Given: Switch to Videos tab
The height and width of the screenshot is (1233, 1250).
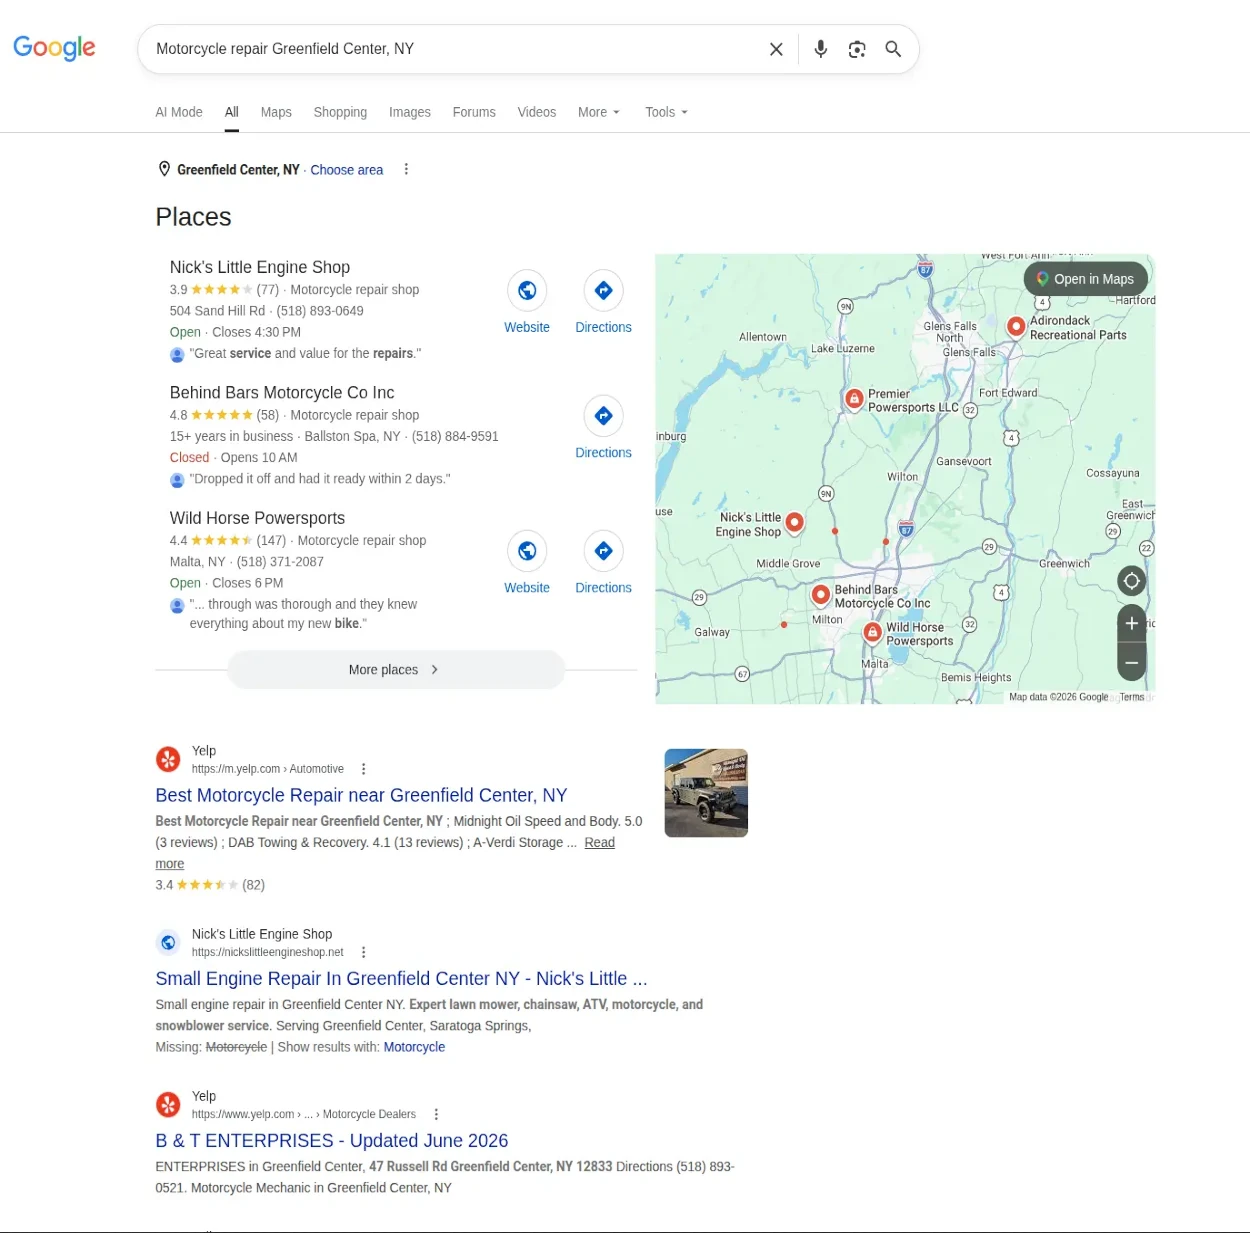Looking at the screenshot, I should (537, 112).
